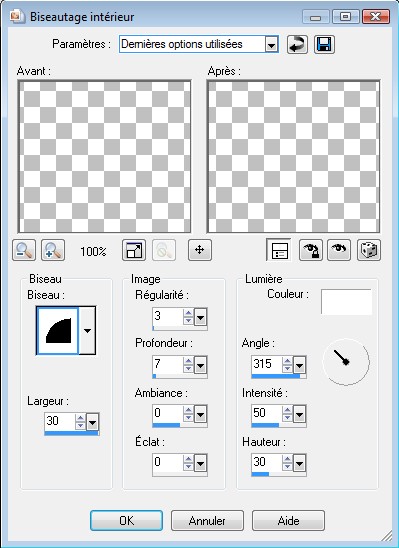Click the 100% zoom level text

tap(93, 252)
